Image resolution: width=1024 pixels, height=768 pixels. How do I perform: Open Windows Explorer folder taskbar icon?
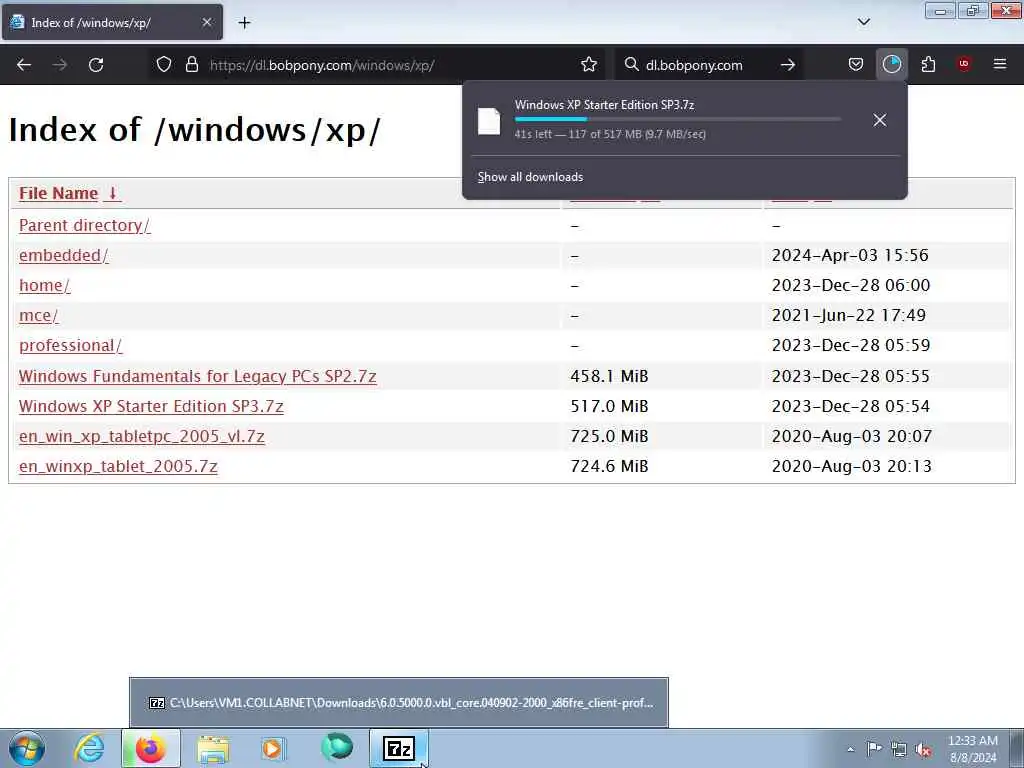coord(213,749)
